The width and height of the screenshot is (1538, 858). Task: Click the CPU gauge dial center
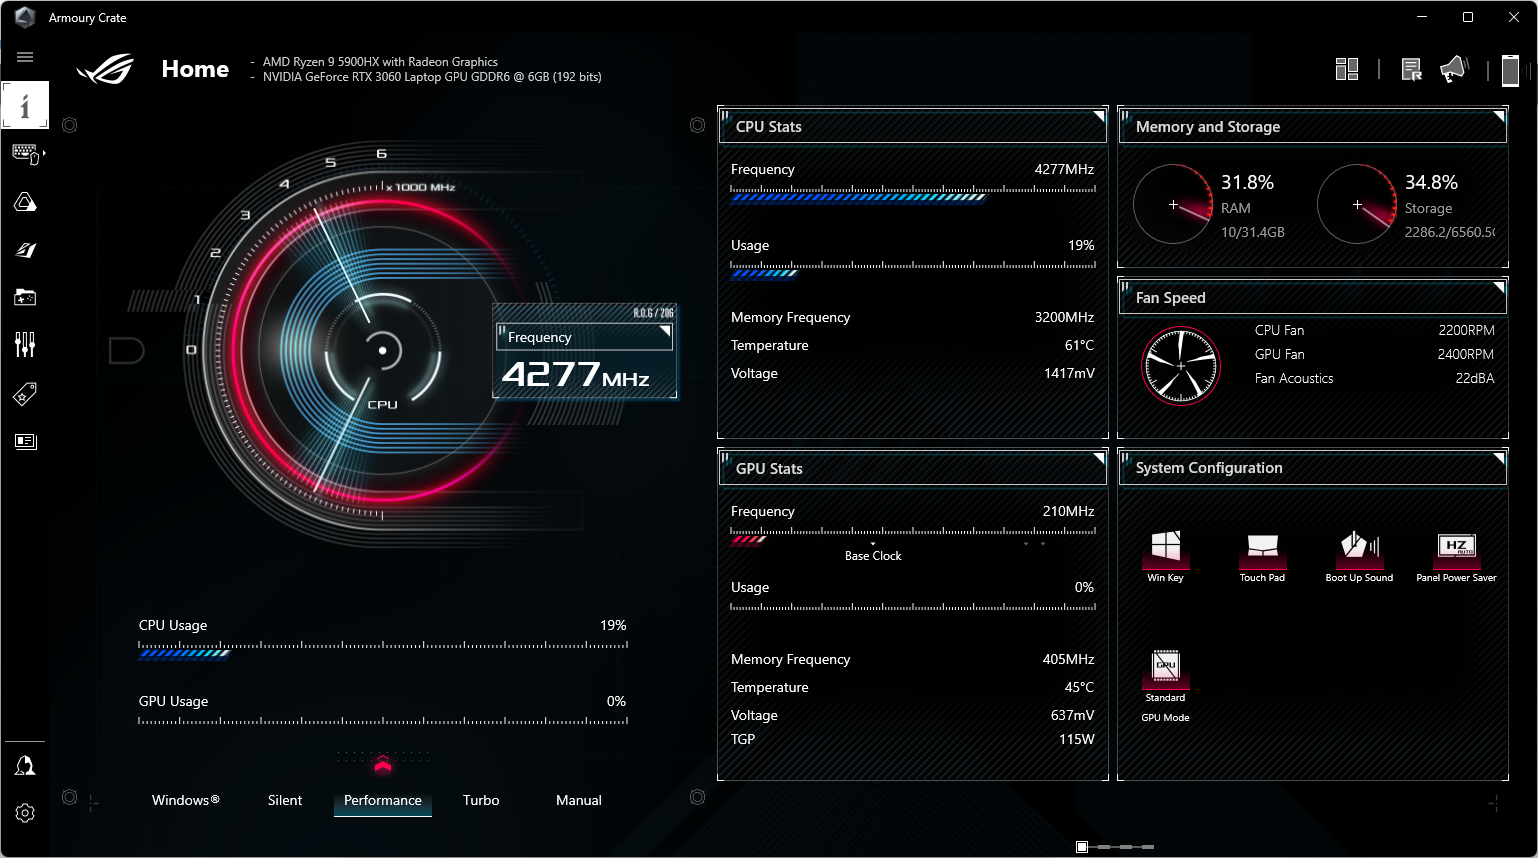click(382, 350)
